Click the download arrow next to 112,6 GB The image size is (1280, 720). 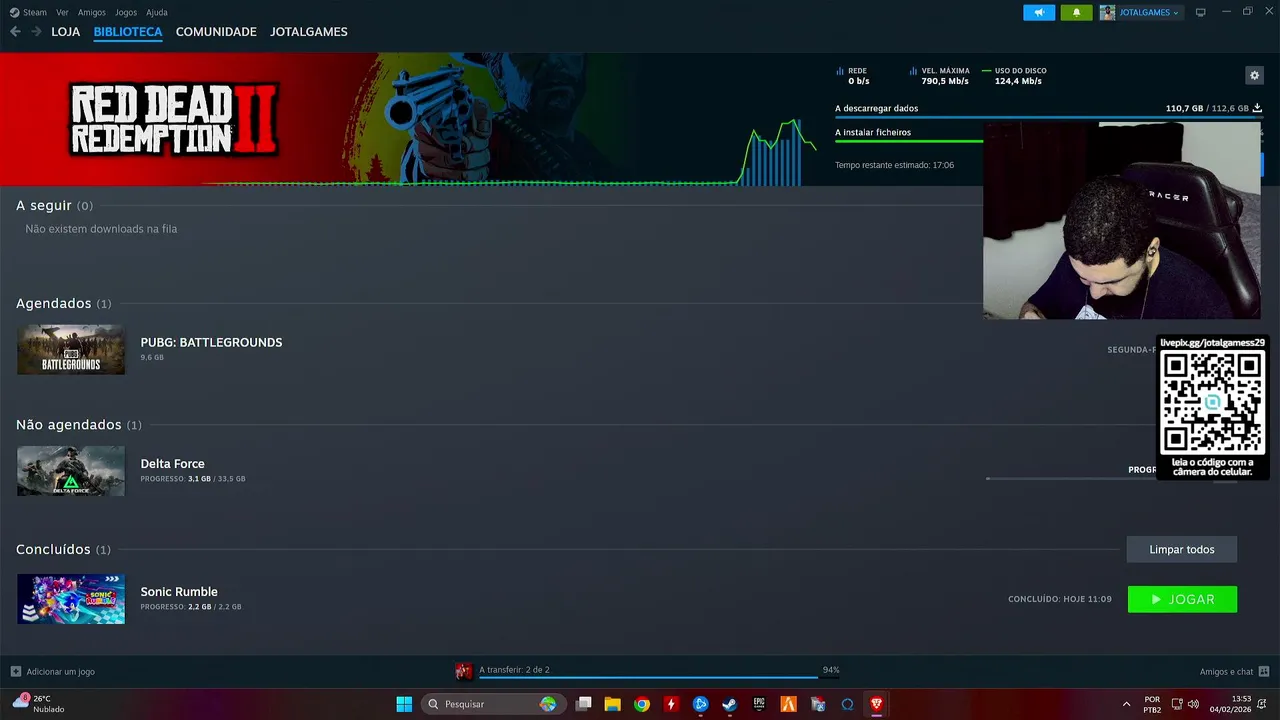1257,108
